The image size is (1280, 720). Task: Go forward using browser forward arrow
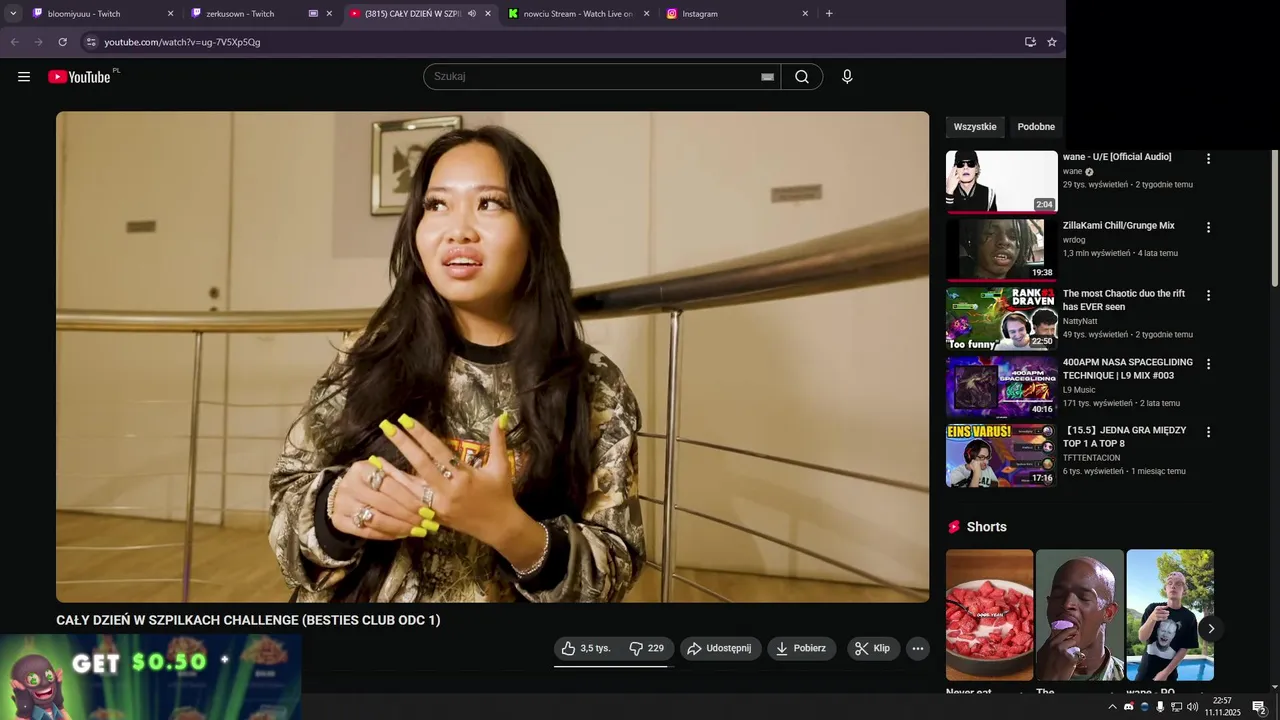(x=38, y=42)
